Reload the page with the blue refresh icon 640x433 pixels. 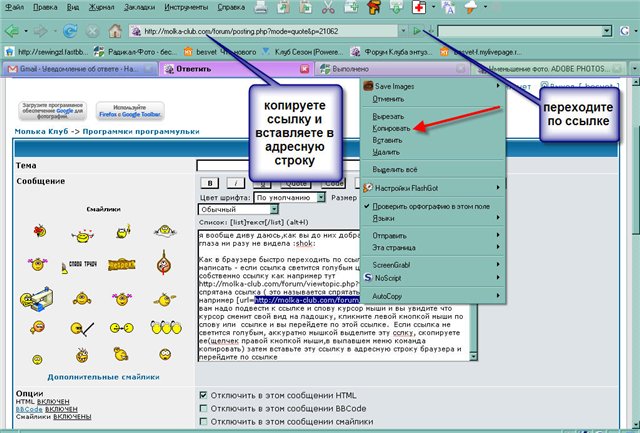tap(70, 31)
